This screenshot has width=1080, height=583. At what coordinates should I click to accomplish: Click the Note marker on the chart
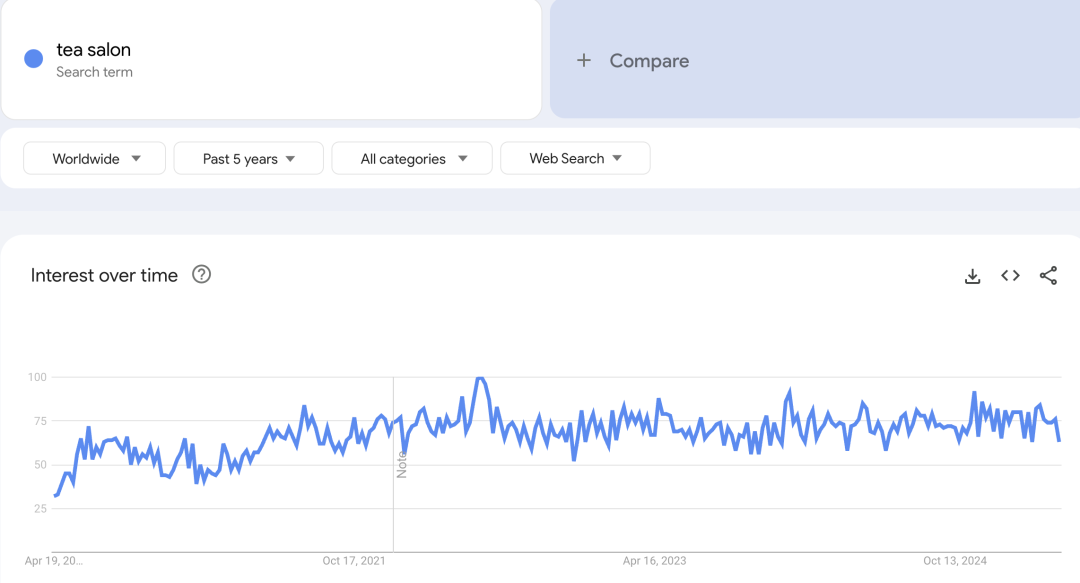pos(402,465)
